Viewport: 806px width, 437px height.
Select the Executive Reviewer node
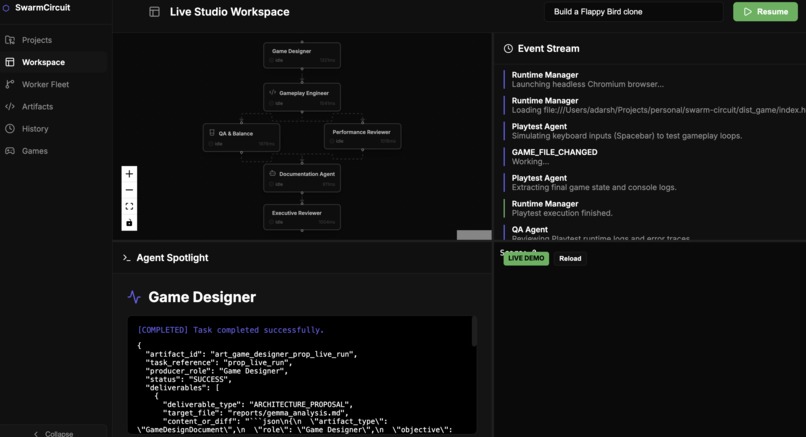coord(302,217)
